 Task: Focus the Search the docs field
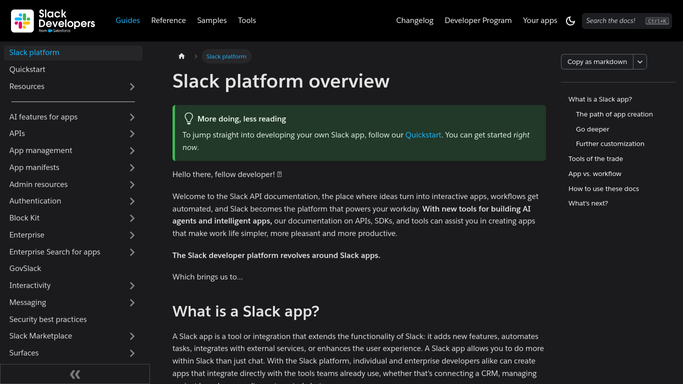click(x=627, y=21)
